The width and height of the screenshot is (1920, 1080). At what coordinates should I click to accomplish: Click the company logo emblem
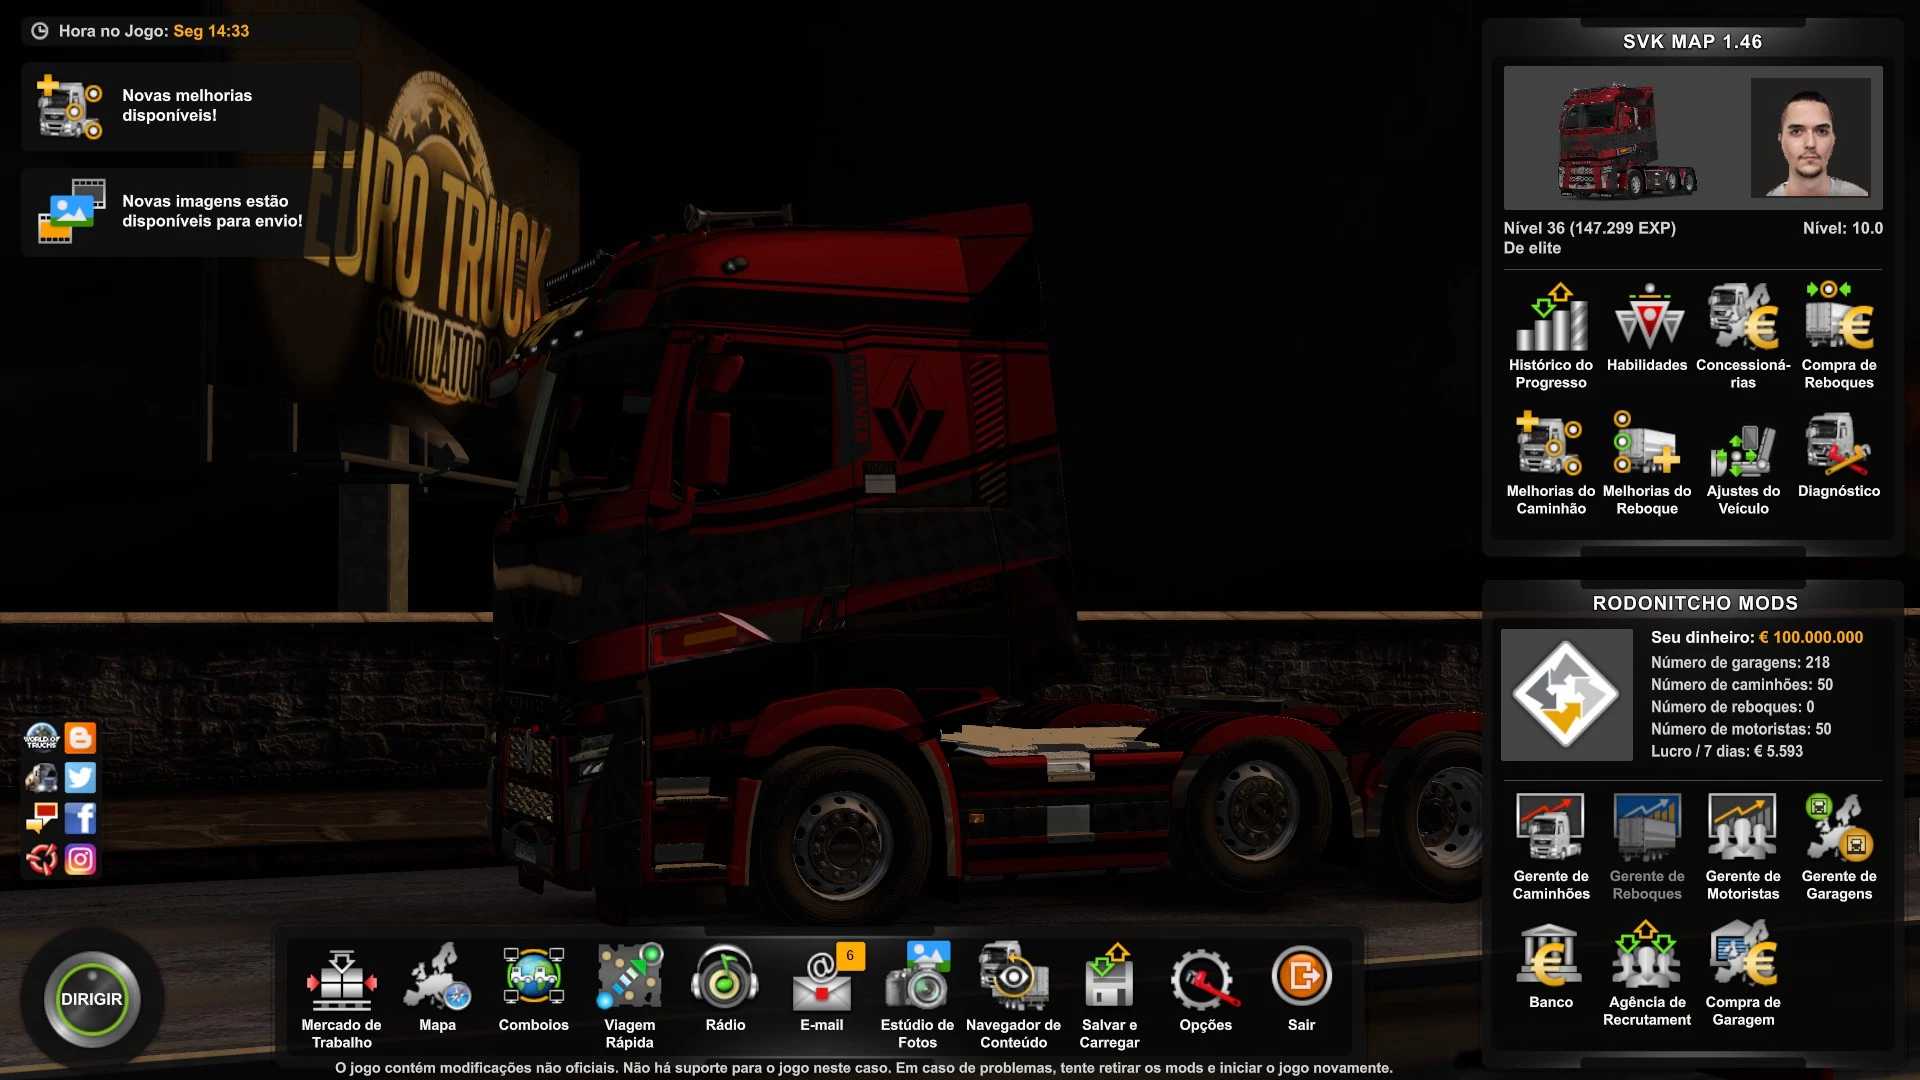[x=1566, y=694]
